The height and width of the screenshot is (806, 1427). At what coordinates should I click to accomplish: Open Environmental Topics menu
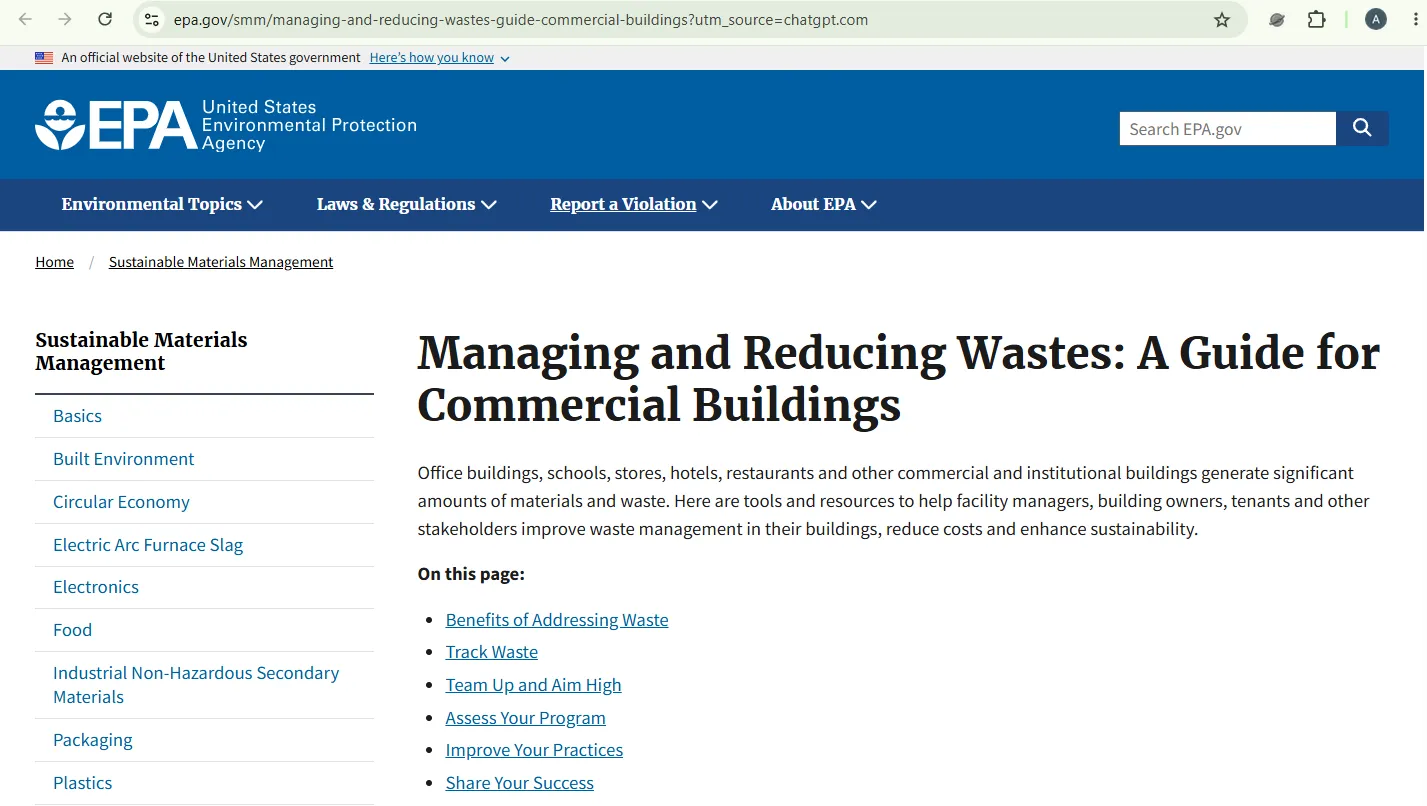[162, 204]
